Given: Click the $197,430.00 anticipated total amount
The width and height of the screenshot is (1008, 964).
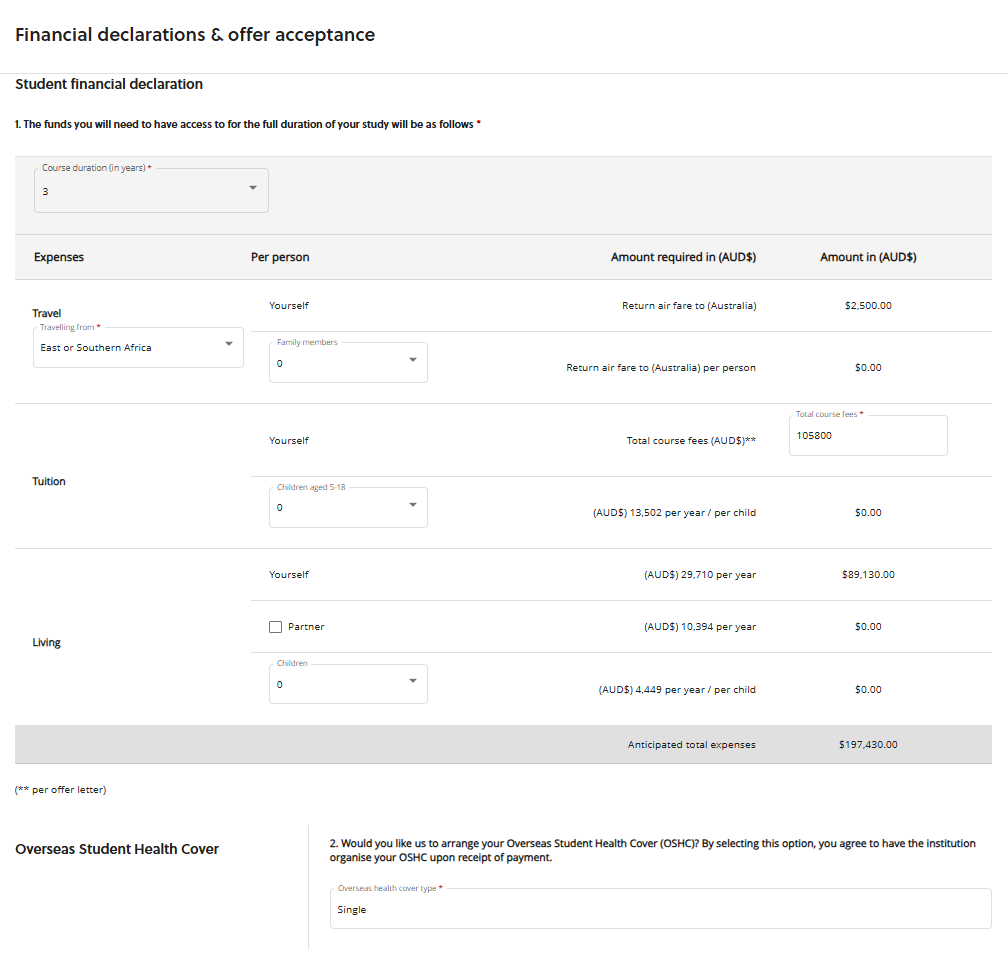Looking at the screenshot, I should [x=868, y=745].
